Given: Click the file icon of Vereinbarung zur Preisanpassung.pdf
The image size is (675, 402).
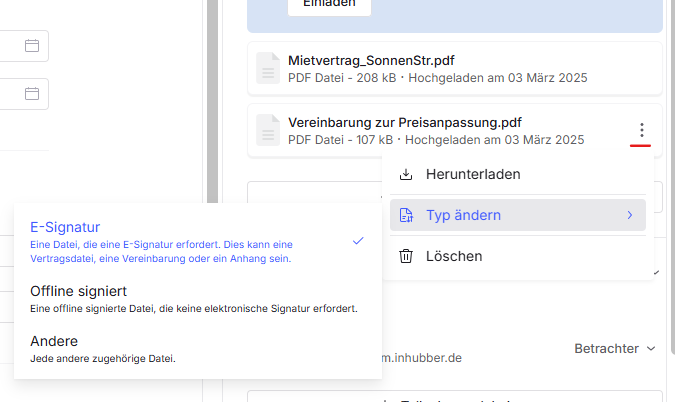Looking at the screenshot, I should click(268, 130).
